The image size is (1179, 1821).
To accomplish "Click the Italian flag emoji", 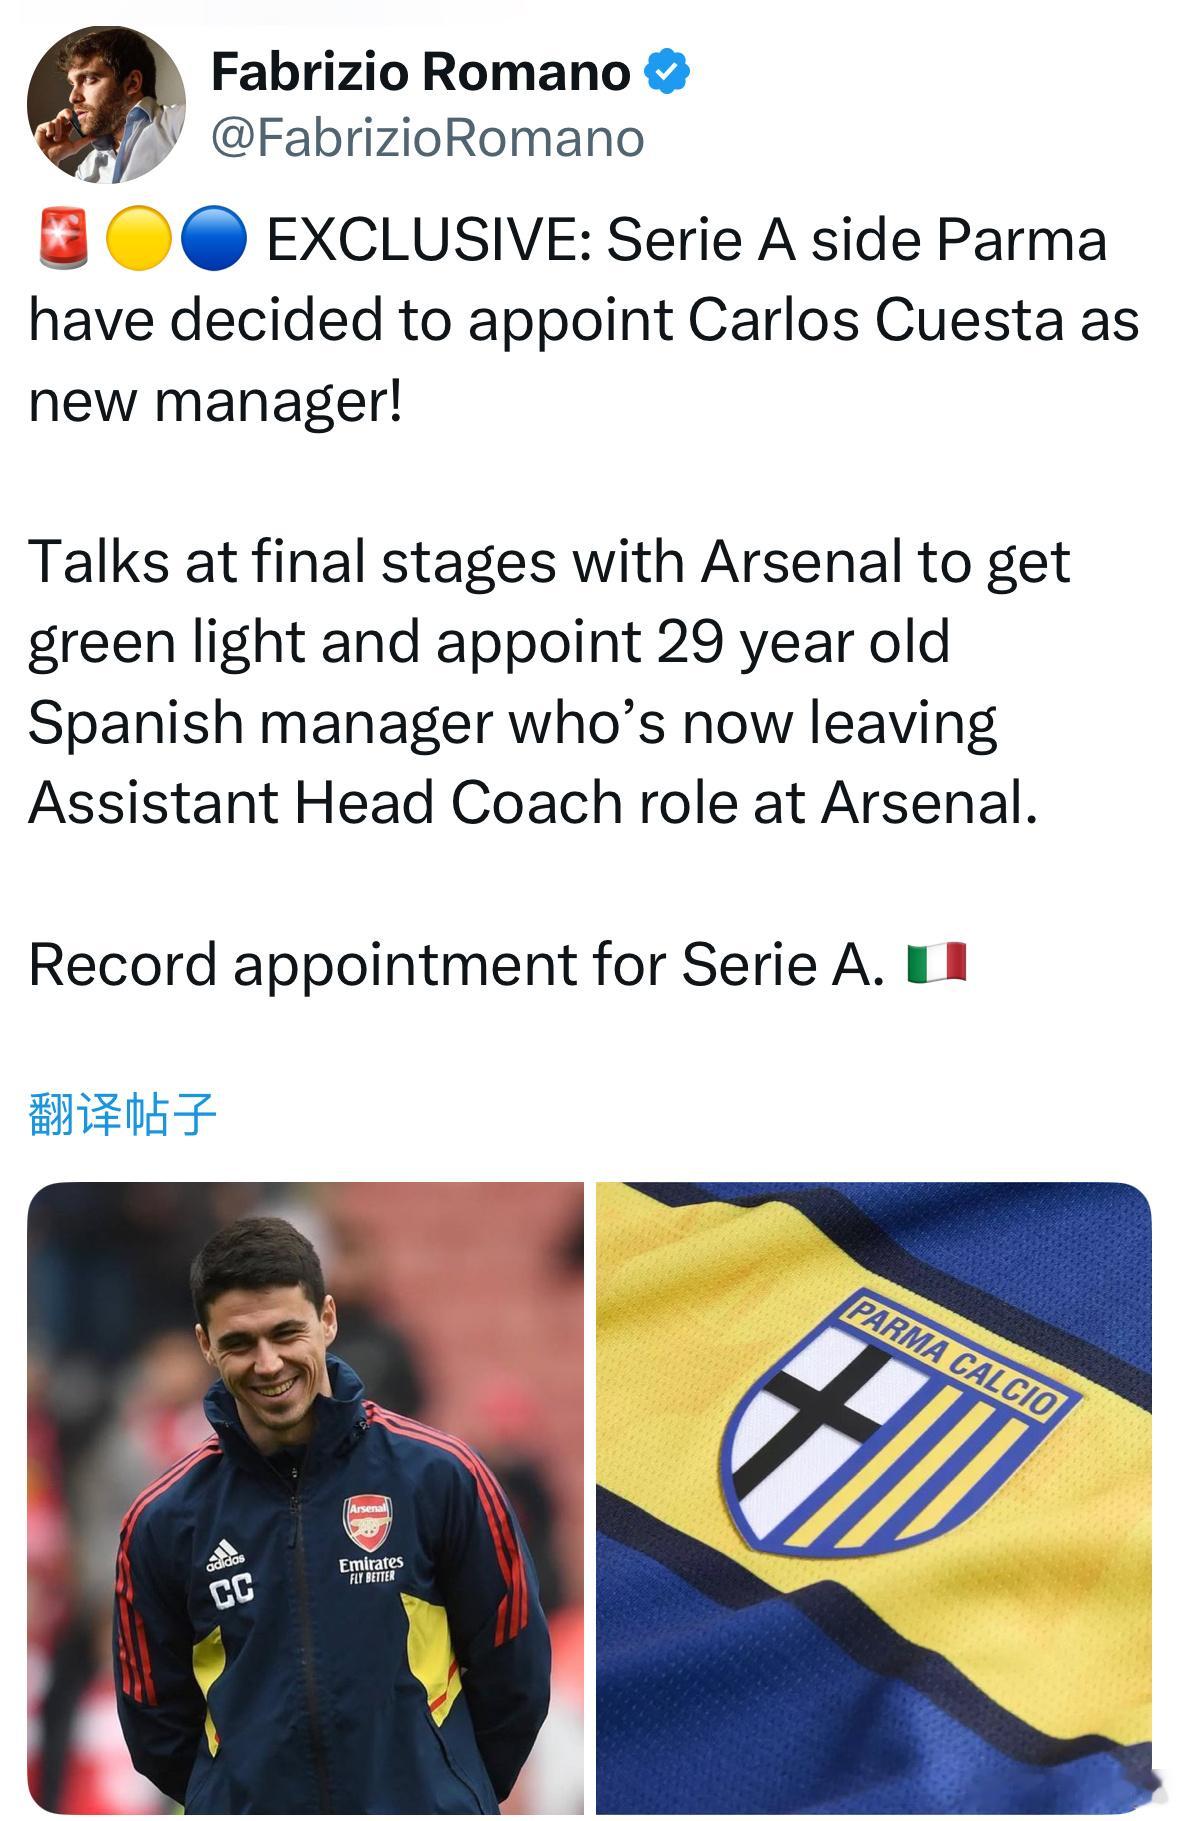I will tap(936, 963).
